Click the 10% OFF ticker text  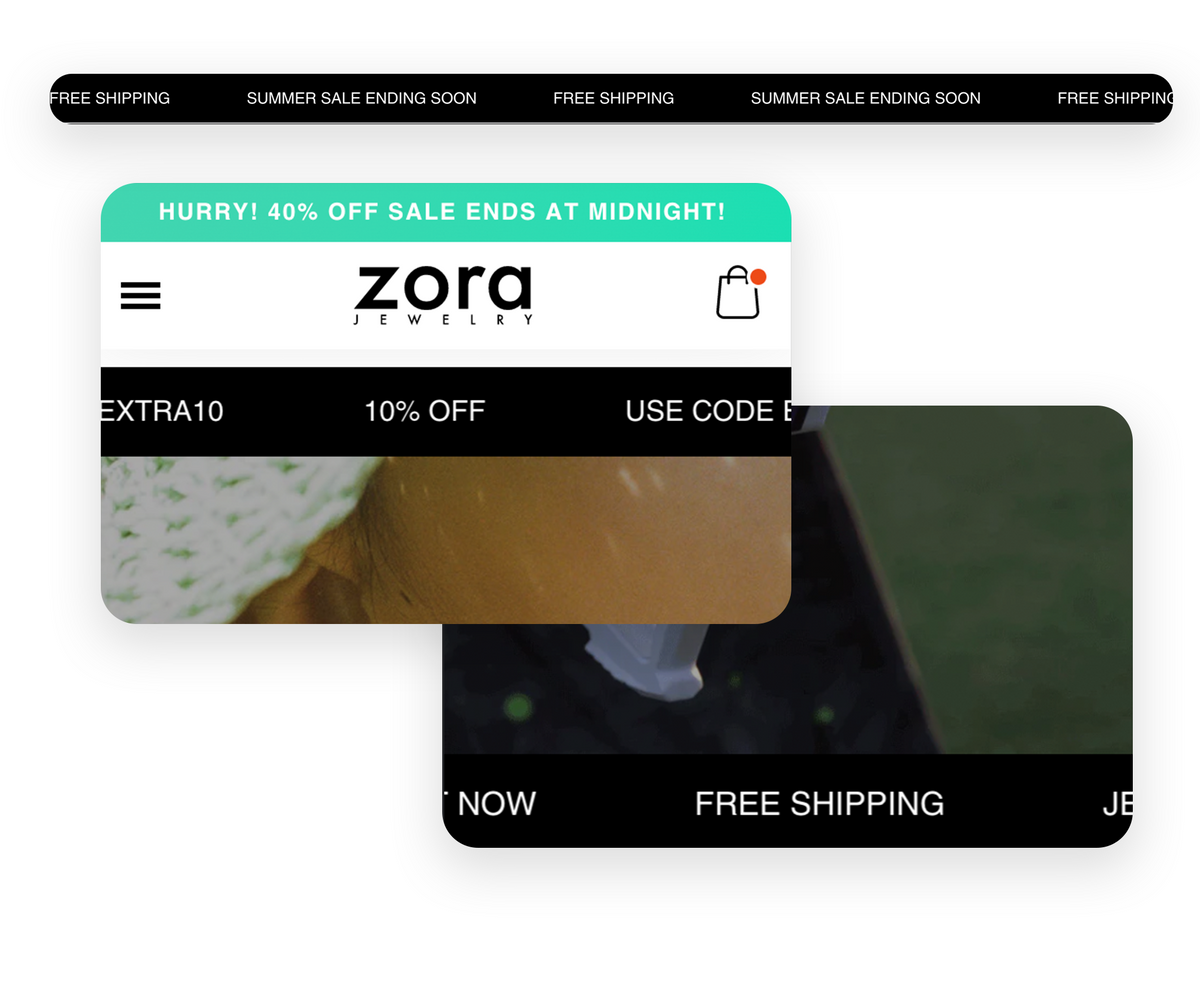coord(424,411)
